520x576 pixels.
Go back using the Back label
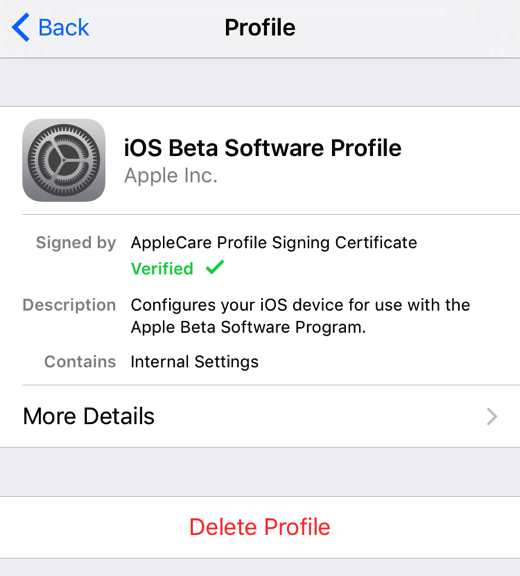(64, 28)
